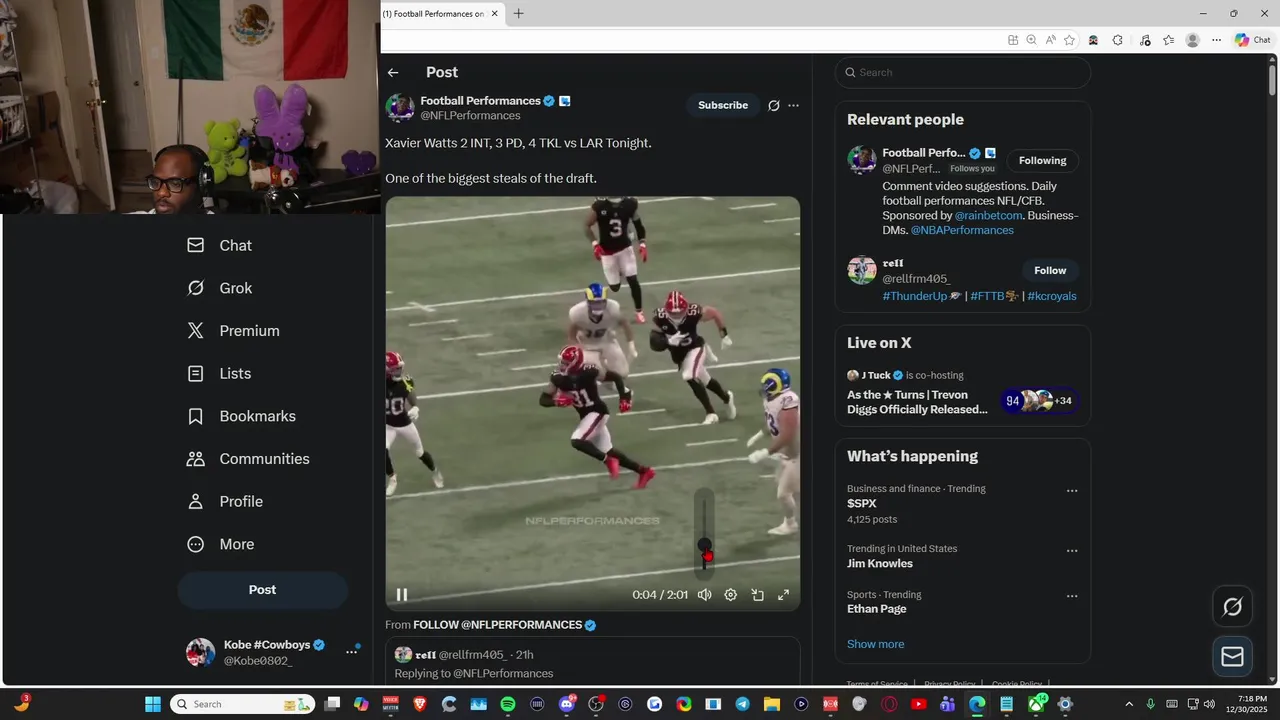The width and height of the screenshot is (1280, 720).
Task: Pause the video playback
Action: pyautogui.click(x=402, y=594)
